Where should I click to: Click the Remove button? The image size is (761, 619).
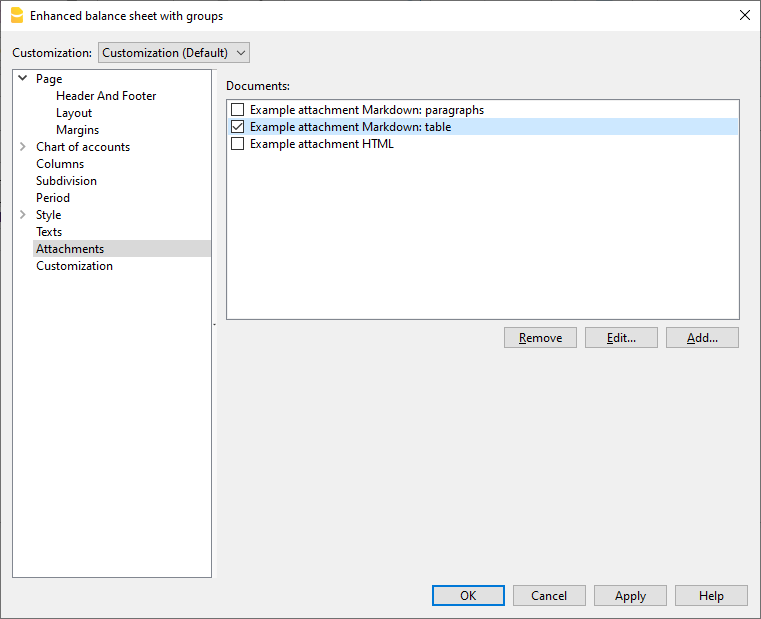pyautogui.click(x=540, y=338)
